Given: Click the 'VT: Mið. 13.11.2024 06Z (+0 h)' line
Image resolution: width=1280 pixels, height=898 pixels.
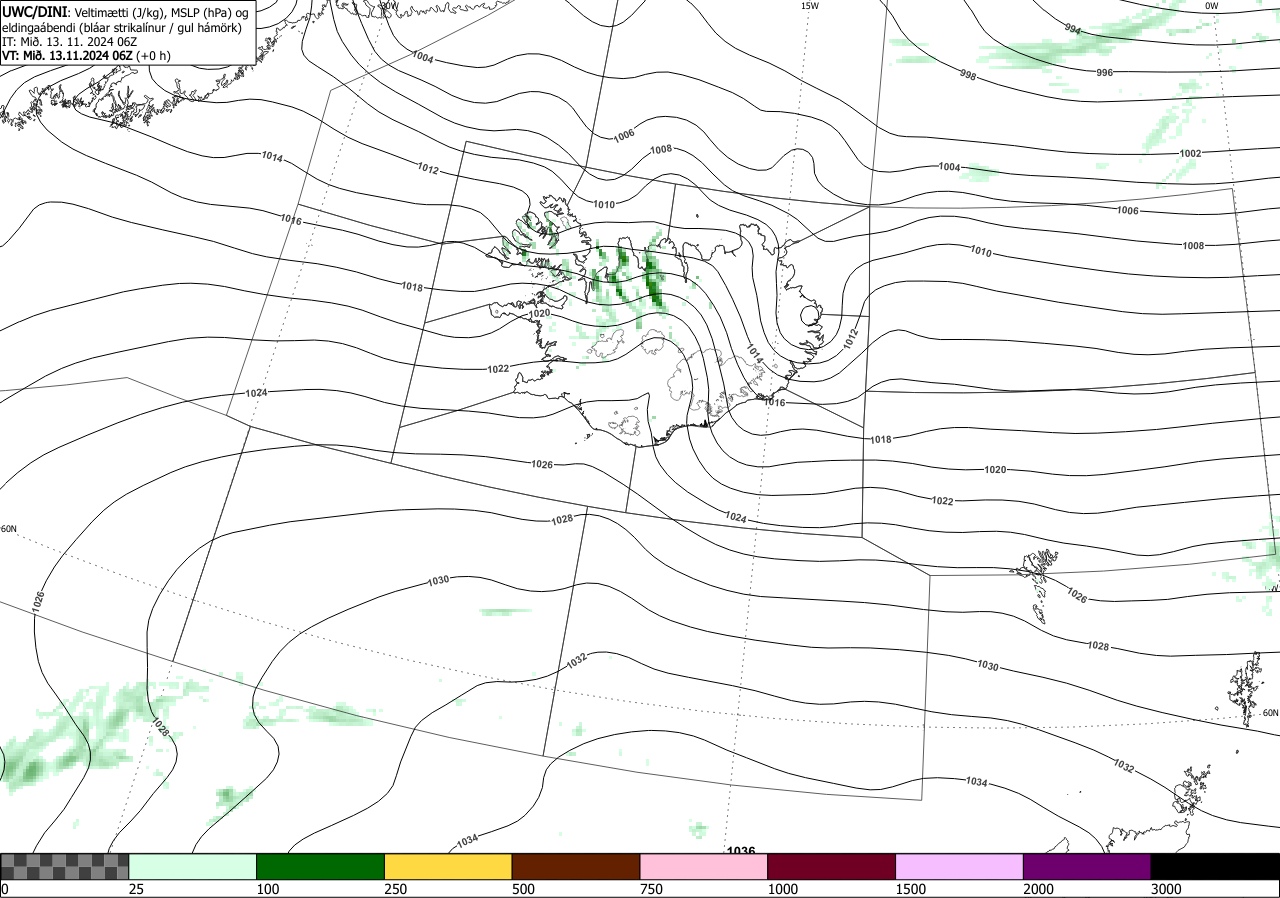Looking at the screenshot, I should pyautogui.click(x=86, y=56).
